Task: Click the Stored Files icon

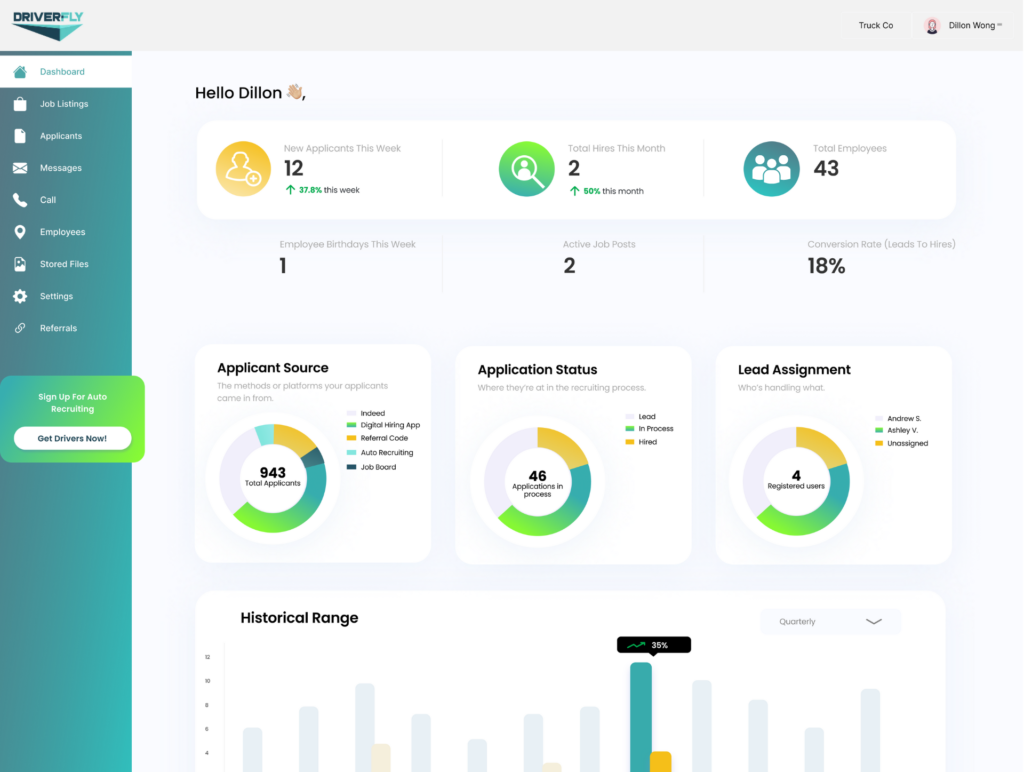Action: pos(20,264)
